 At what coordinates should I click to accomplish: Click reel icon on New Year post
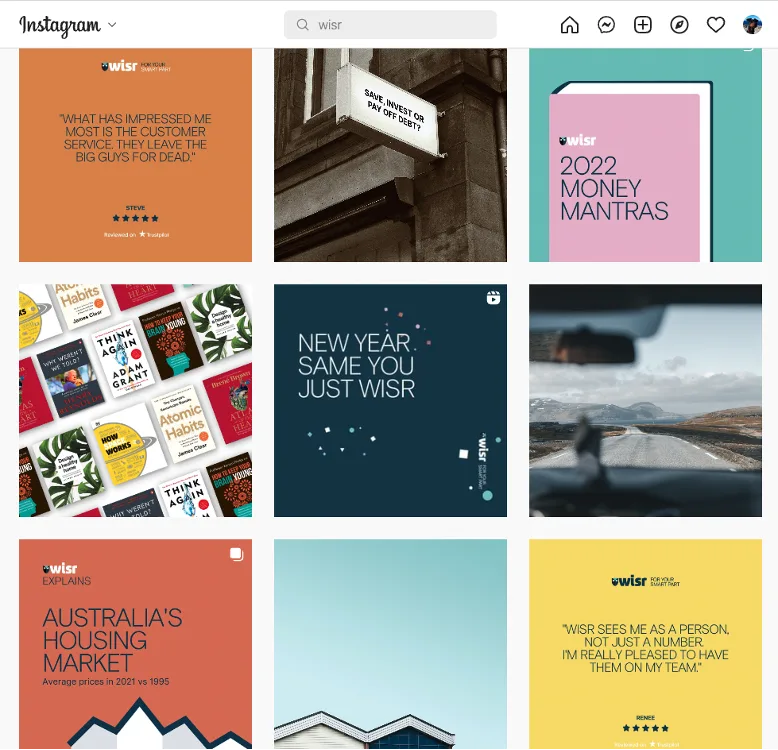[493, 298]
